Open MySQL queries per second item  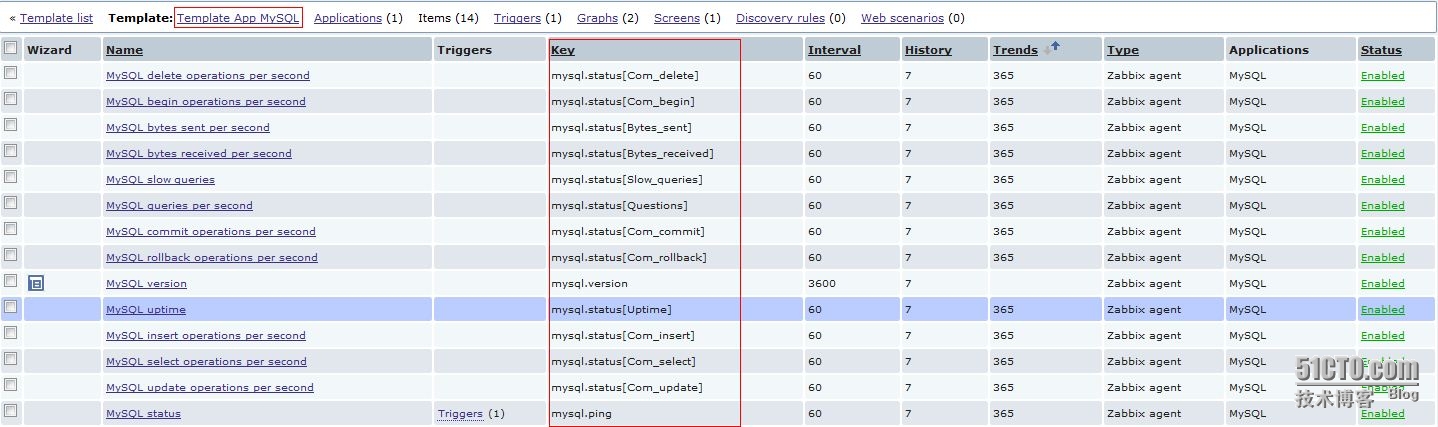click(179, 206)
